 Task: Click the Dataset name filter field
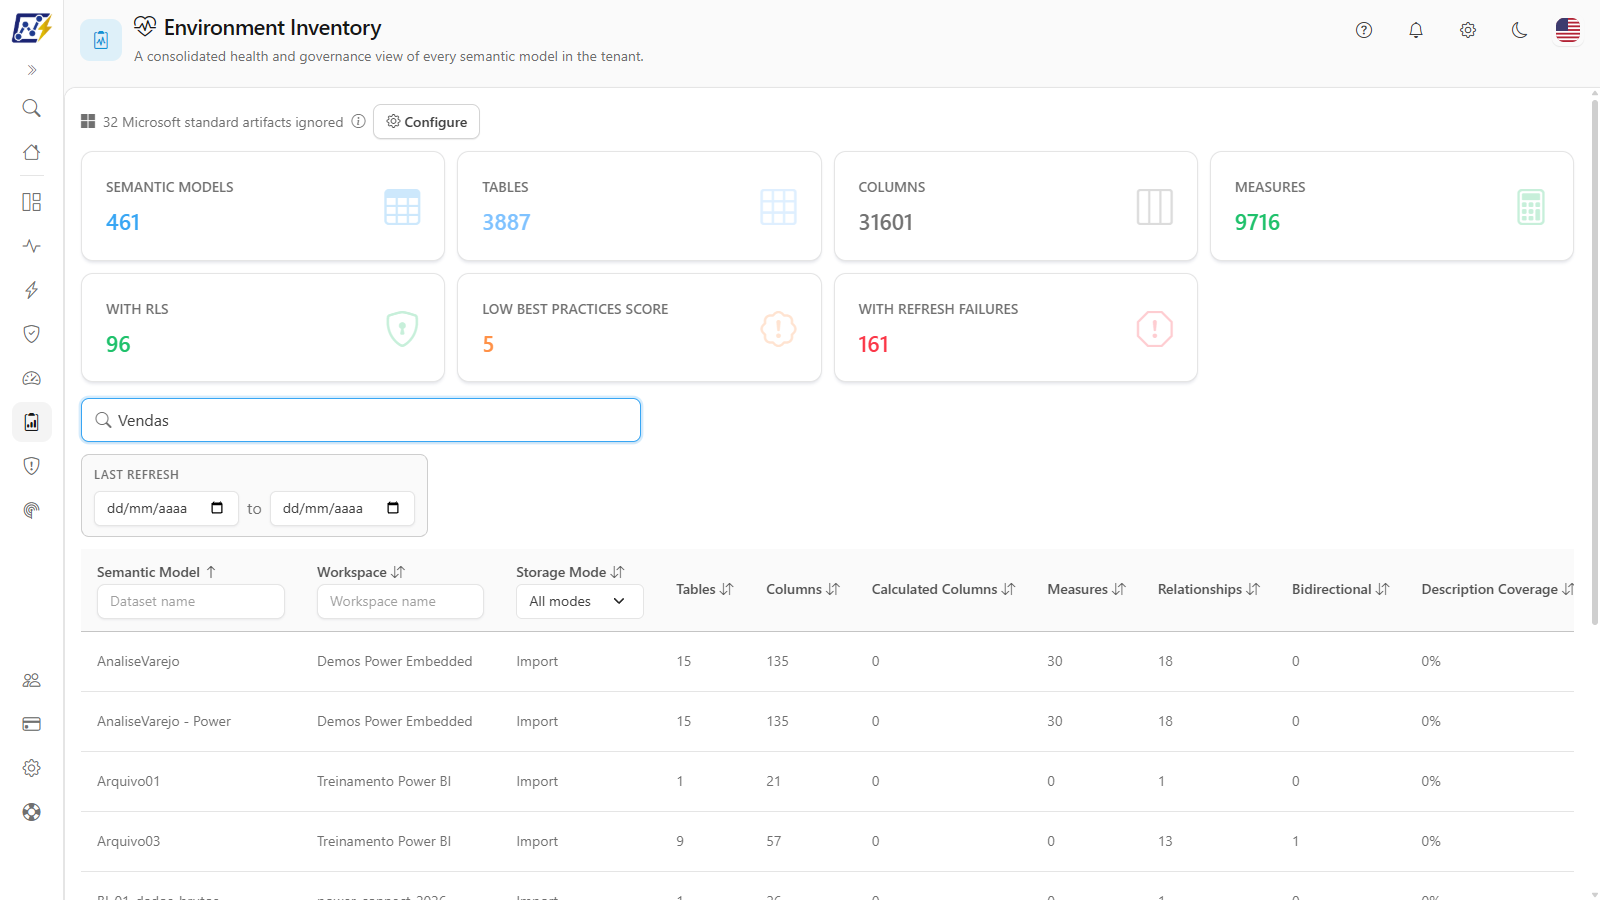coord(191,601)
